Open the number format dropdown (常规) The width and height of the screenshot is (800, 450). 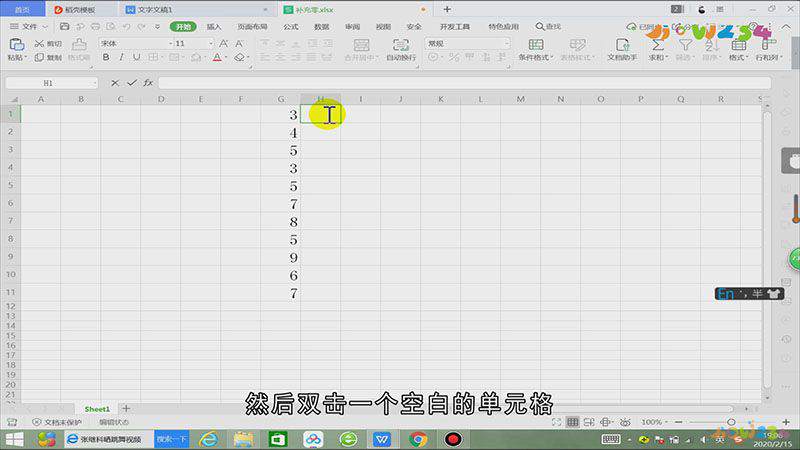click(x=507, y=44)
